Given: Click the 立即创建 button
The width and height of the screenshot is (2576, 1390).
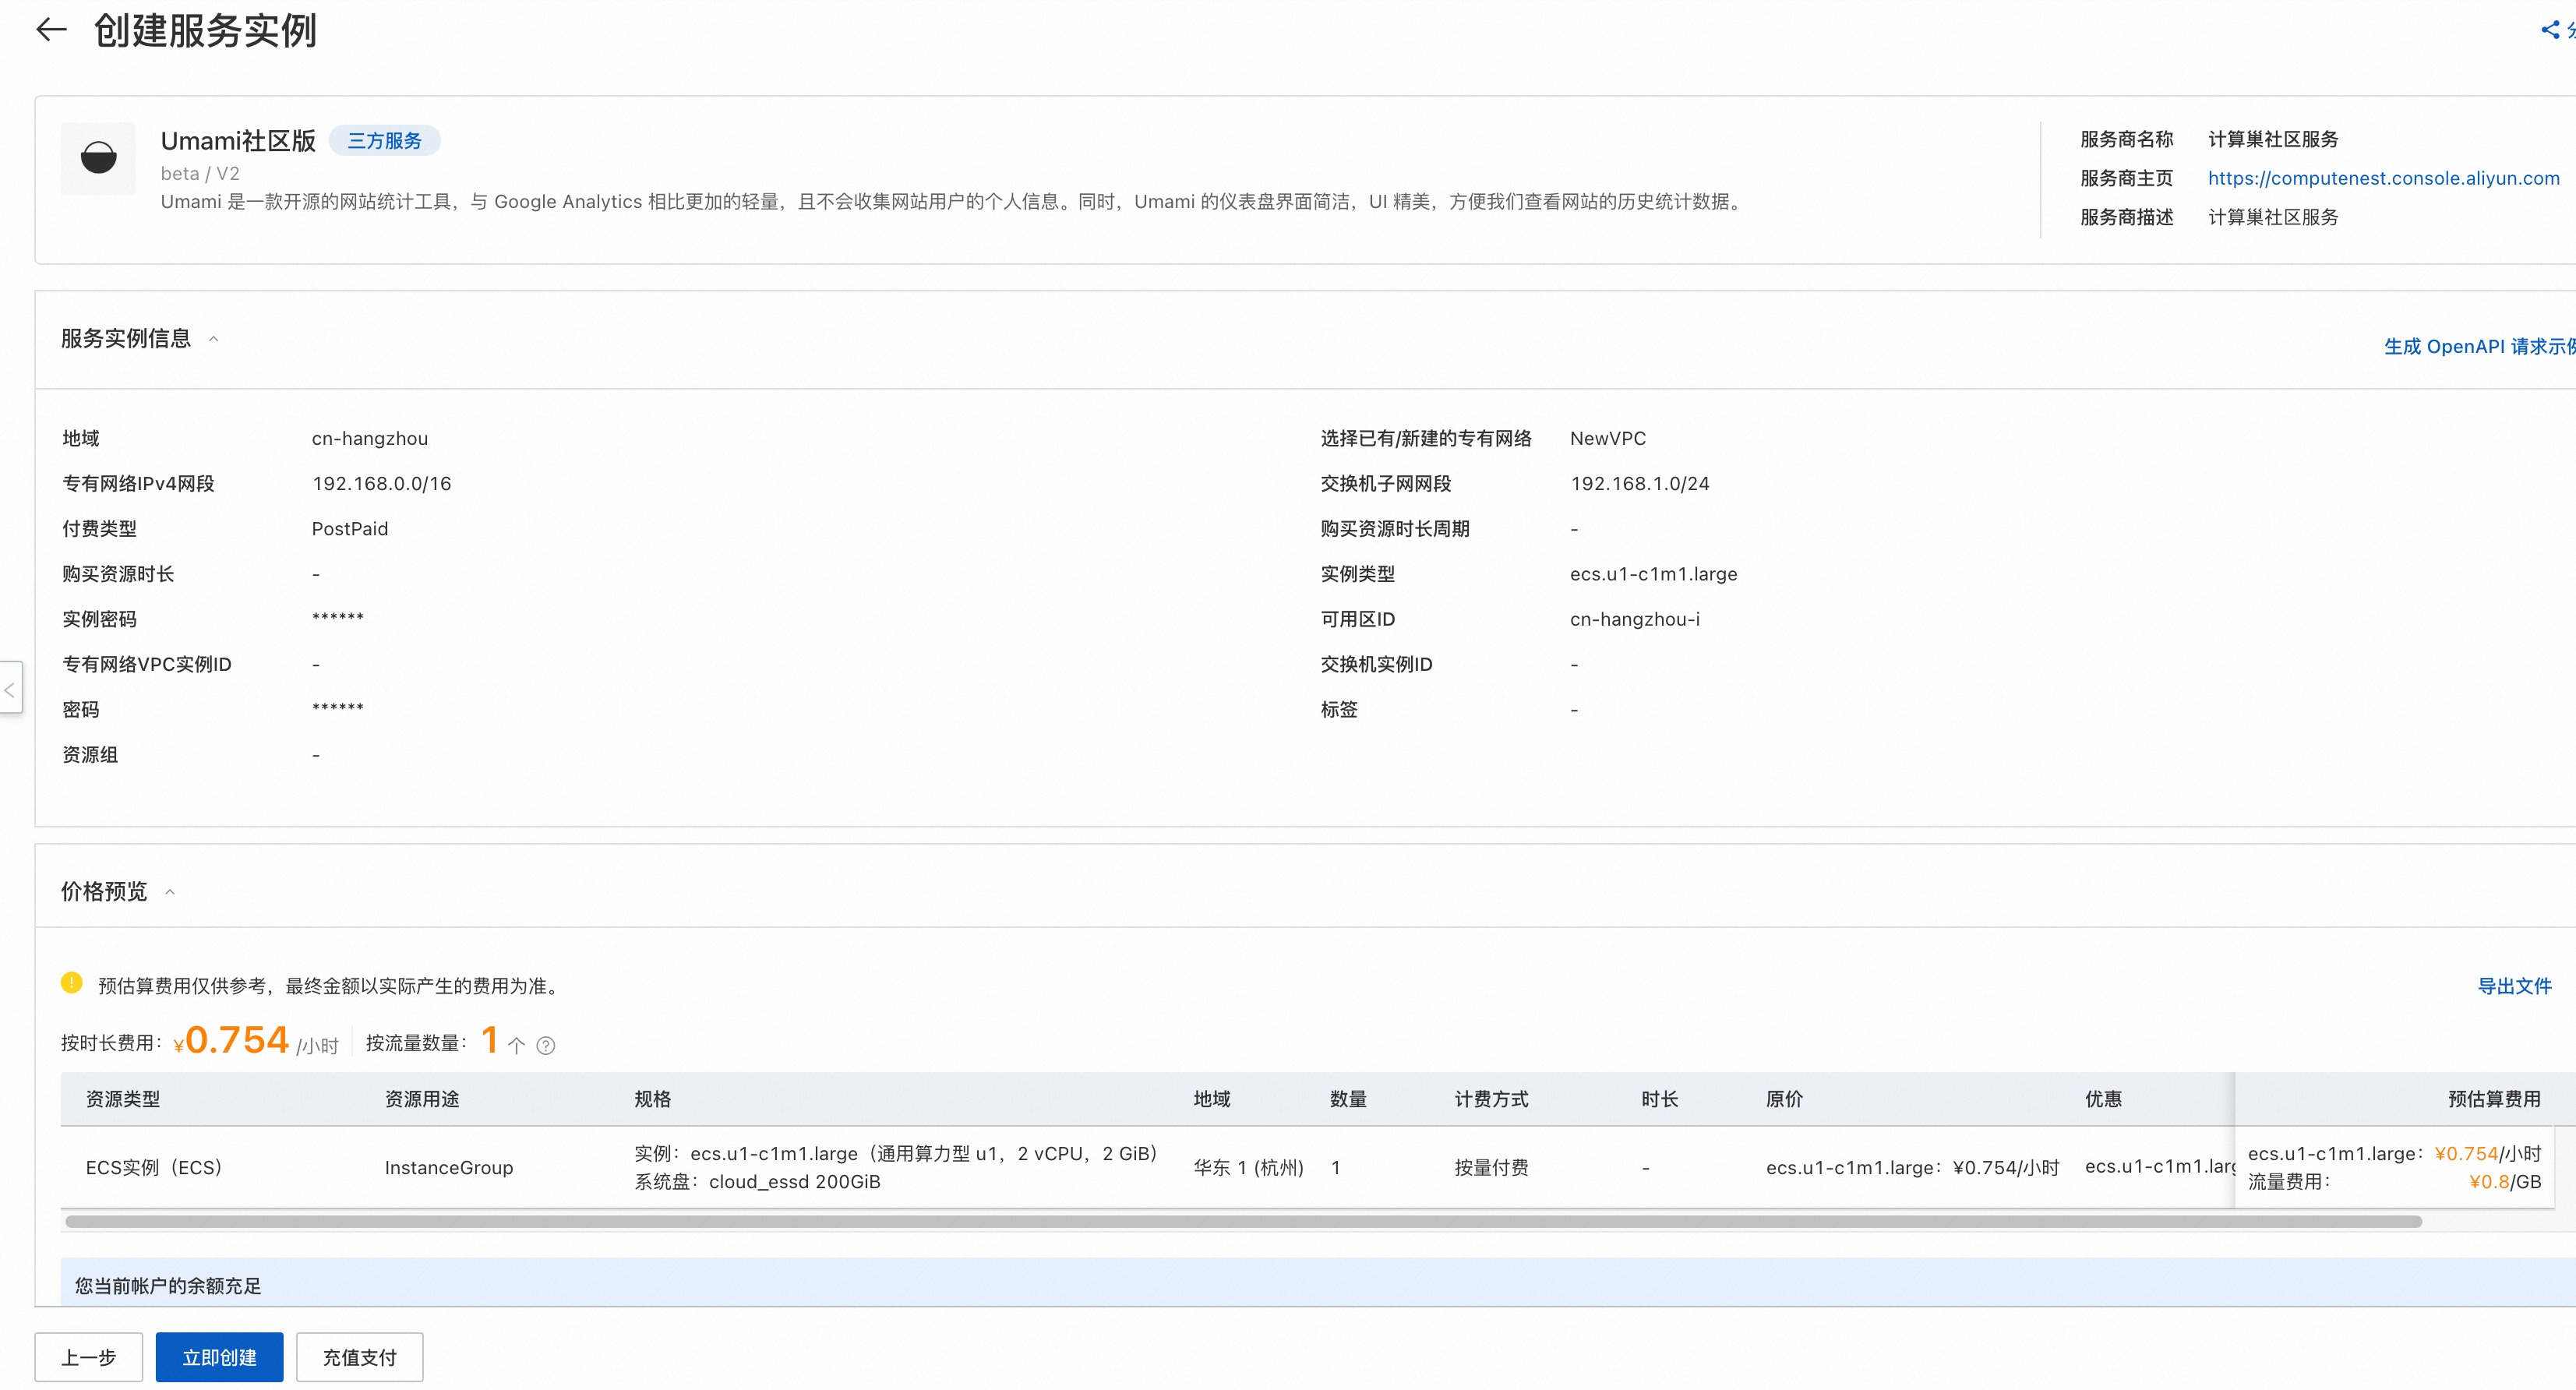Looking at the screenshot, I should click(x=219, y=1357).
